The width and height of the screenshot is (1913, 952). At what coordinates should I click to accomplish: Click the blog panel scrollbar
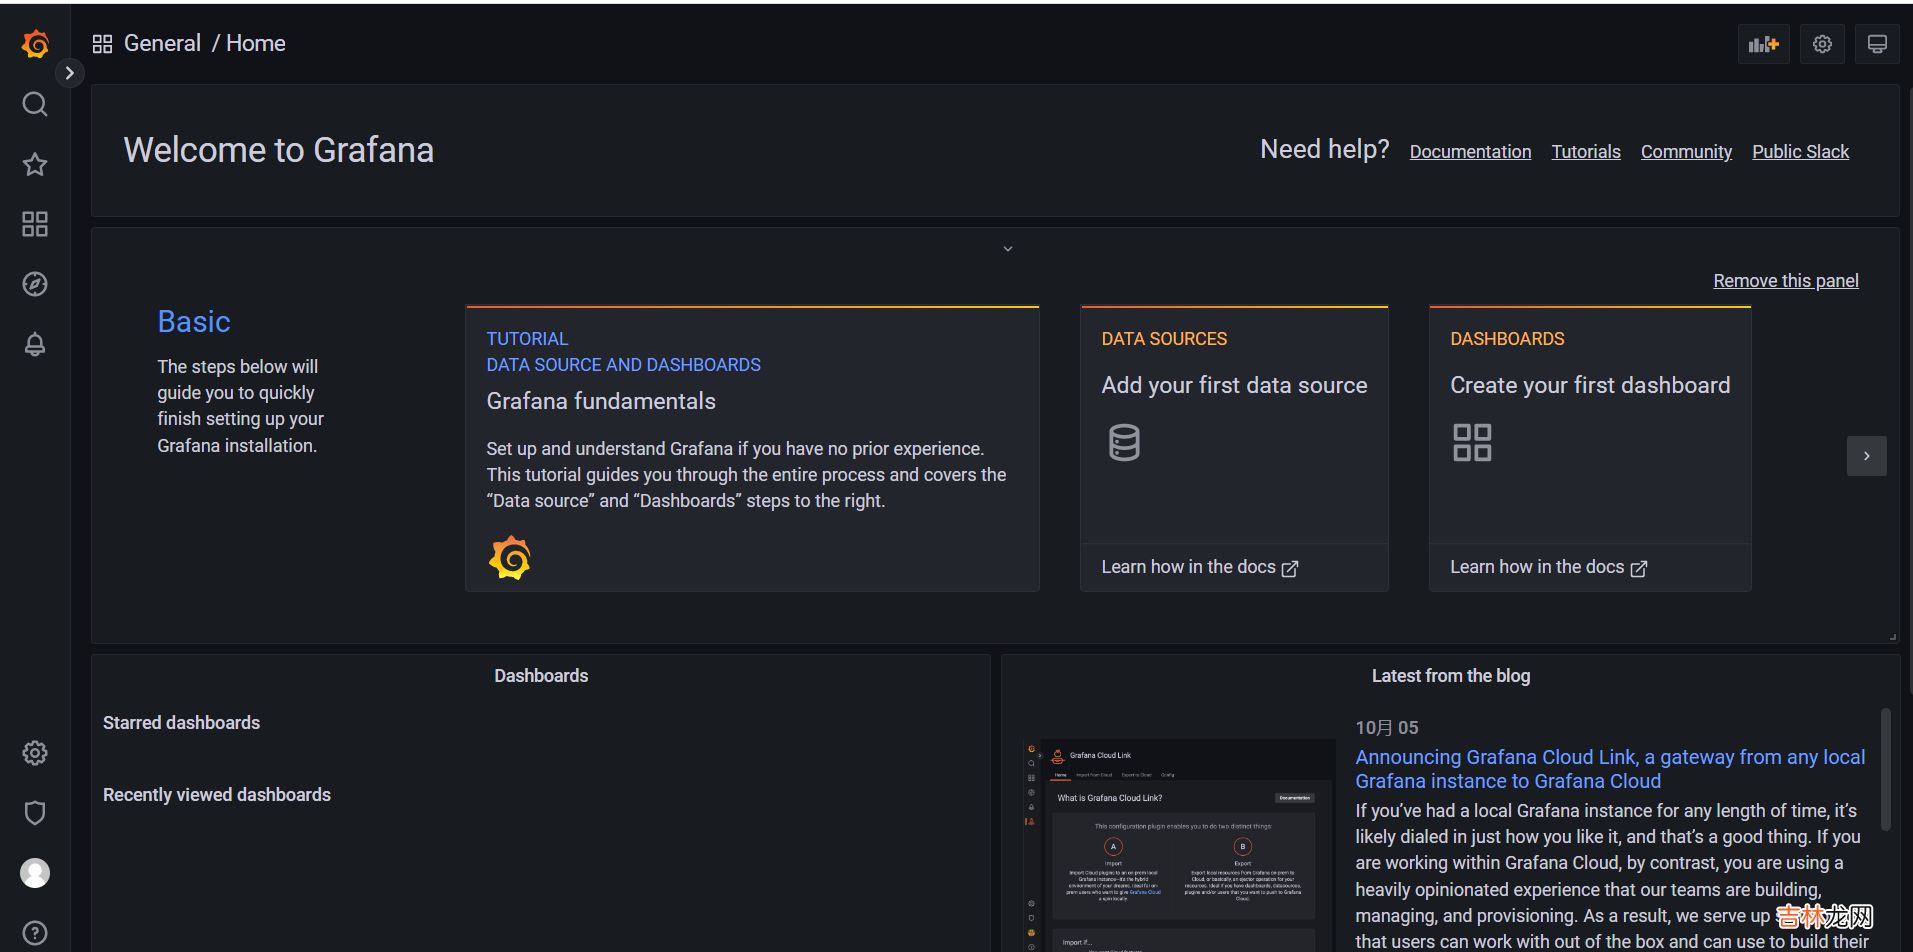[1886, 770]
